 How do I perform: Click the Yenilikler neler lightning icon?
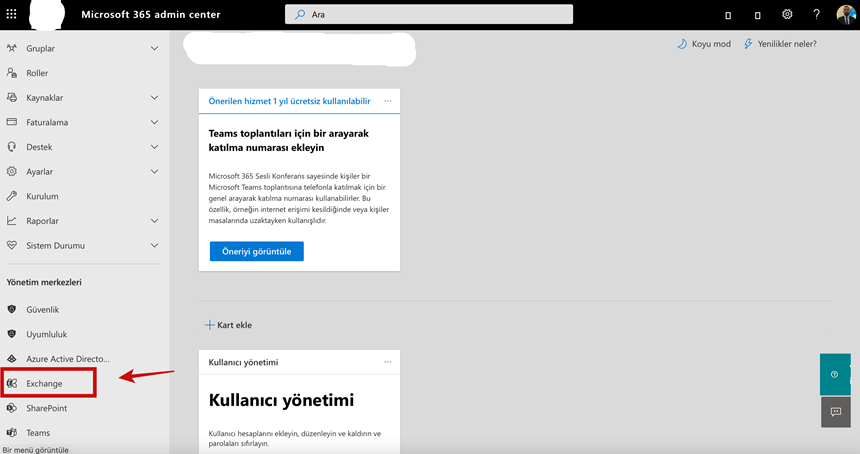pyautogui.click(x=748, y=44)
